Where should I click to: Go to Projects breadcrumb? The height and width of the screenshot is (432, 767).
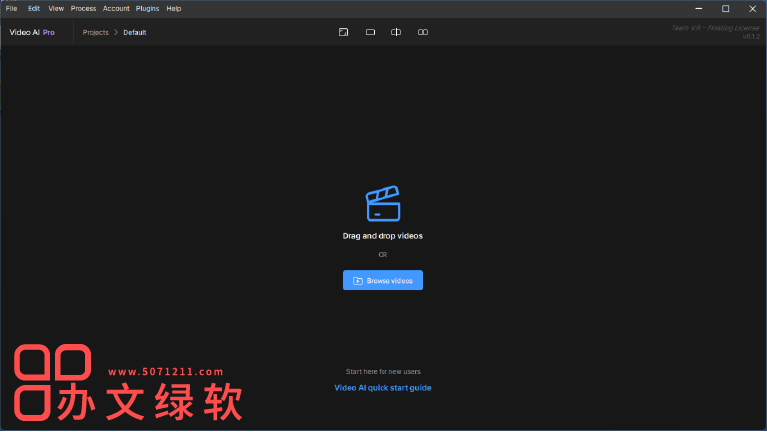tap(95, 32)
